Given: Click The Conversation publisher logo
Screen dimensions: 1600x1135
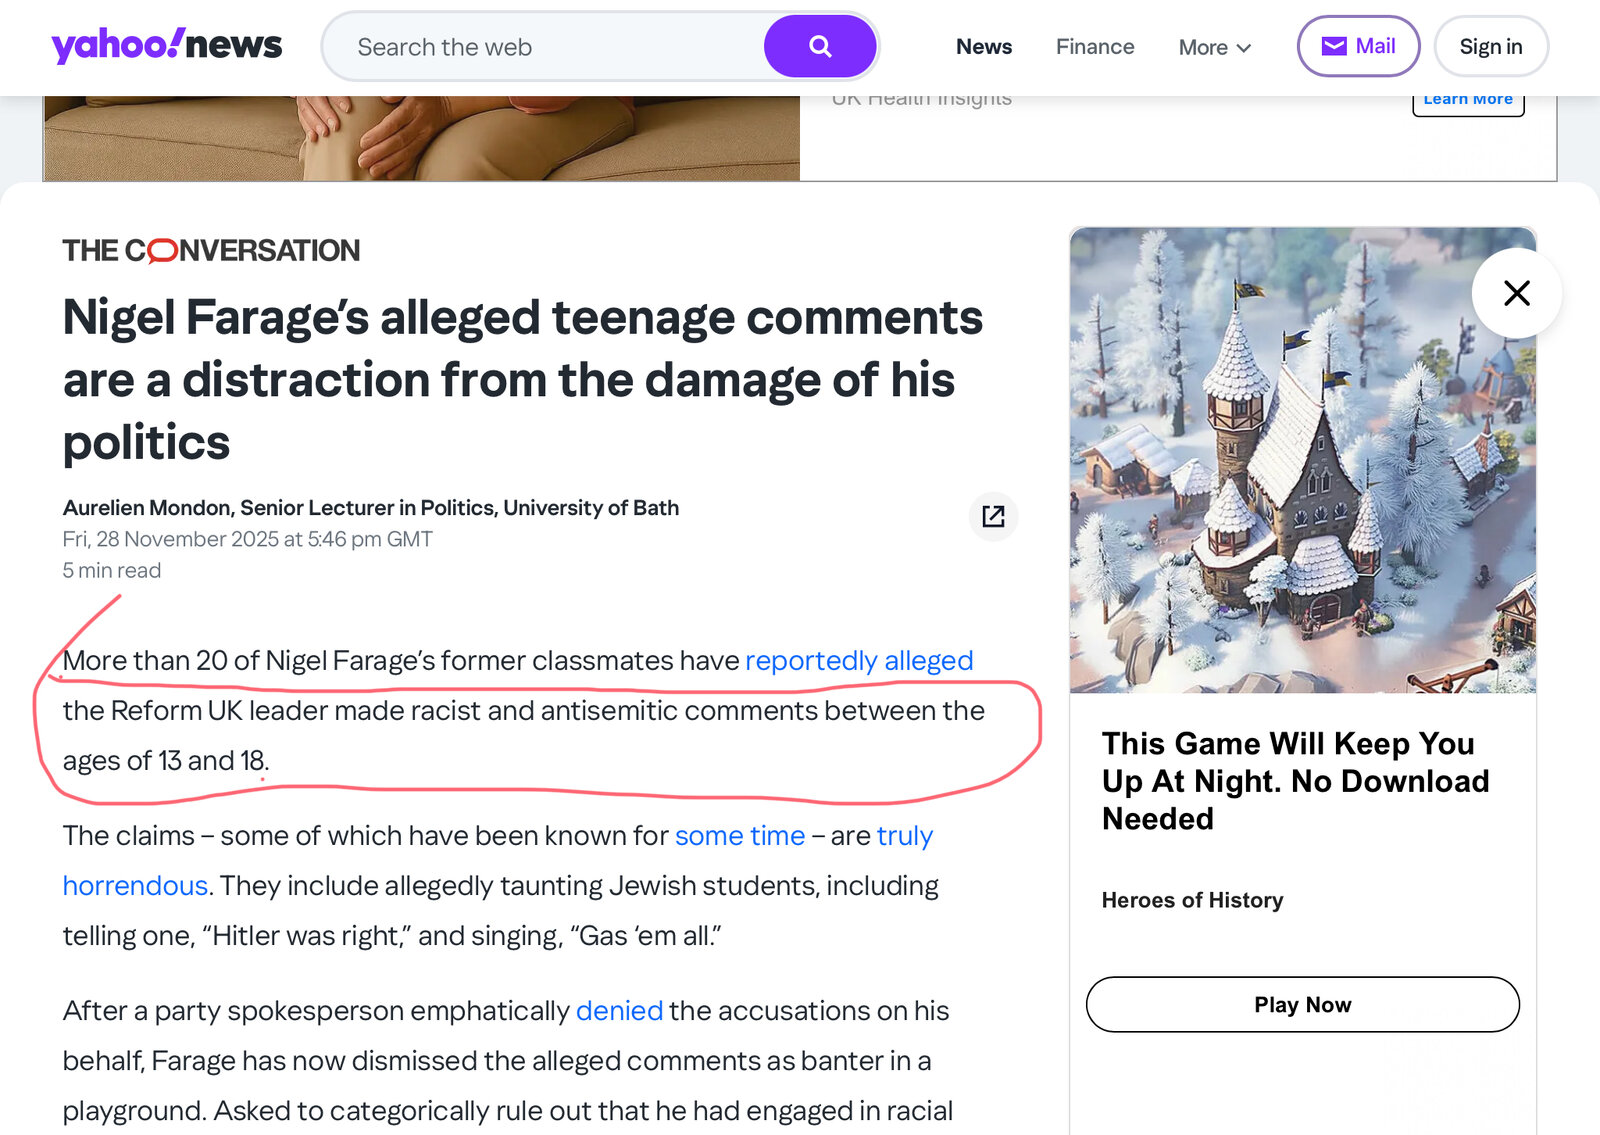Looking at the screenshot, I should click(211, 250).
